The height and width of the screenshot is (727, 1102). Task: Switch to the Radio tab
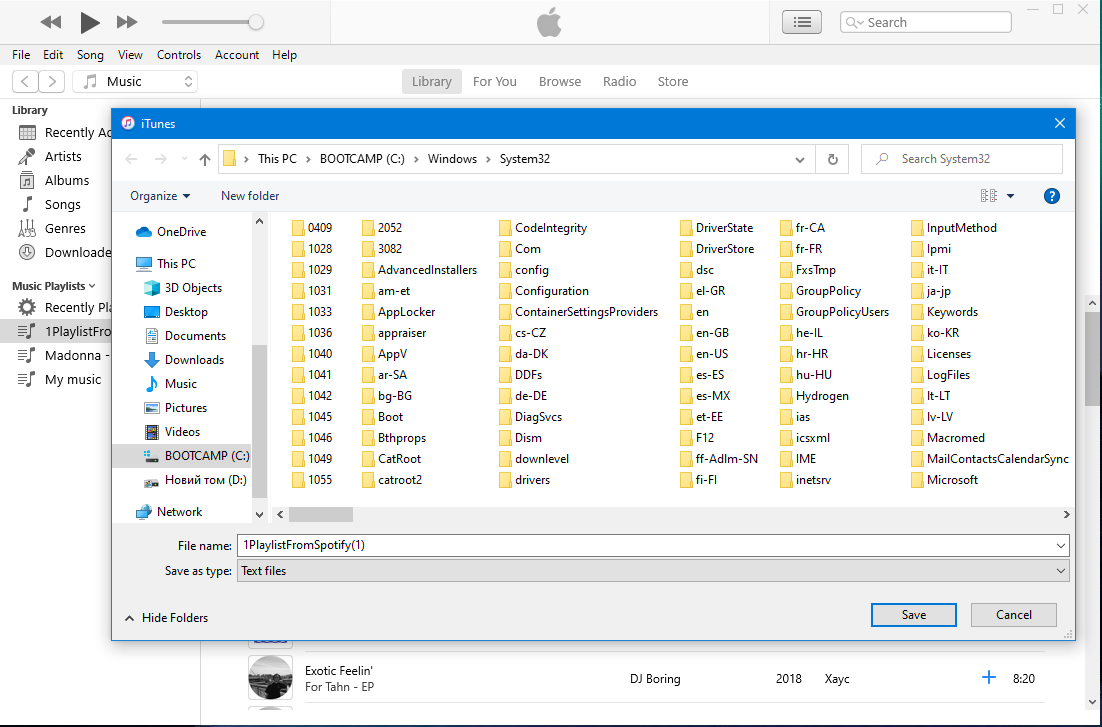(x=619, y=82)
